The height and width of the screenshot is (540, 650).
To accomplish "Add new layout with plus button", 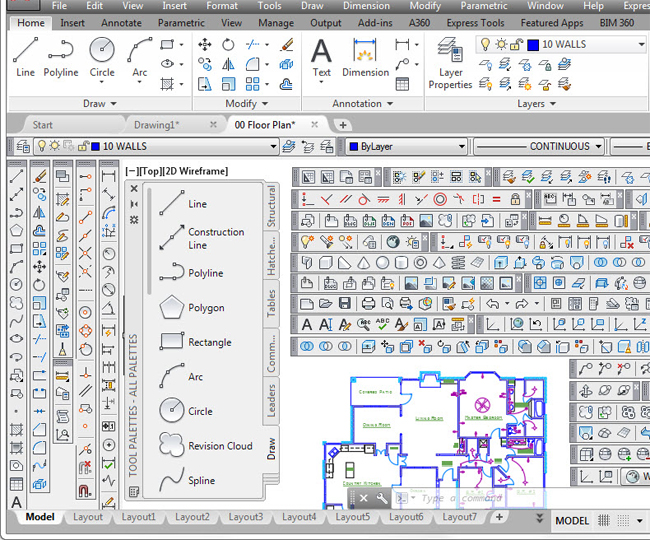I will pyautogui.click(x=499, y=517).
